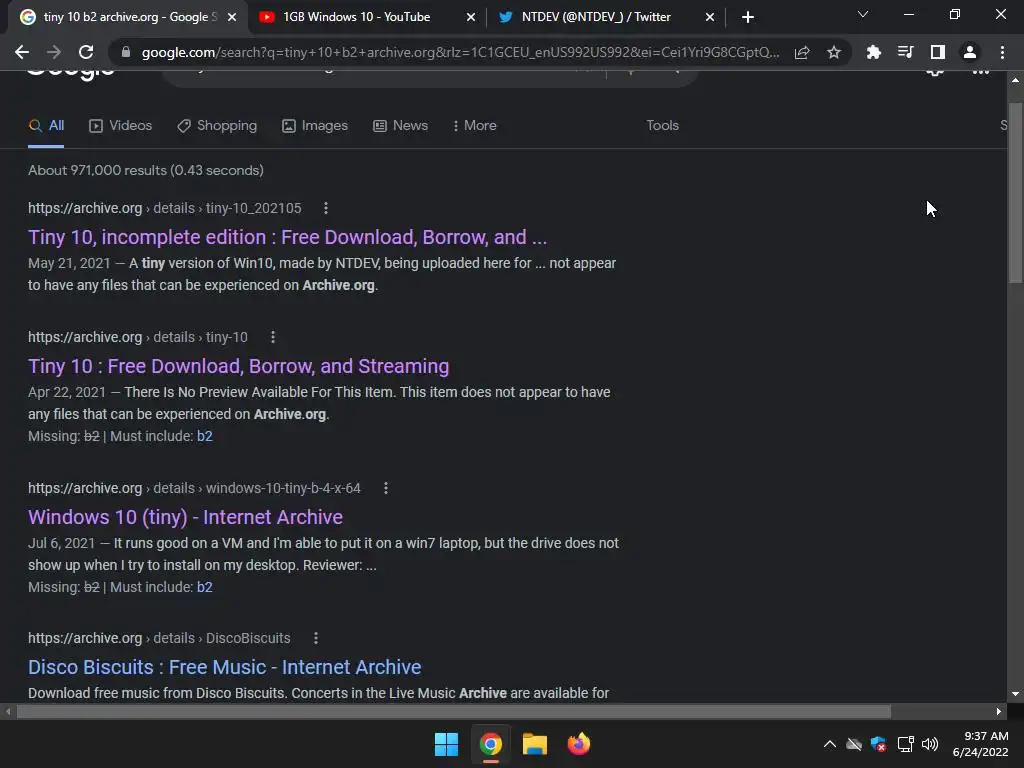Click Chrome icon in taskbar
This screenshot has height=768, width=1024.
[490, 744]
